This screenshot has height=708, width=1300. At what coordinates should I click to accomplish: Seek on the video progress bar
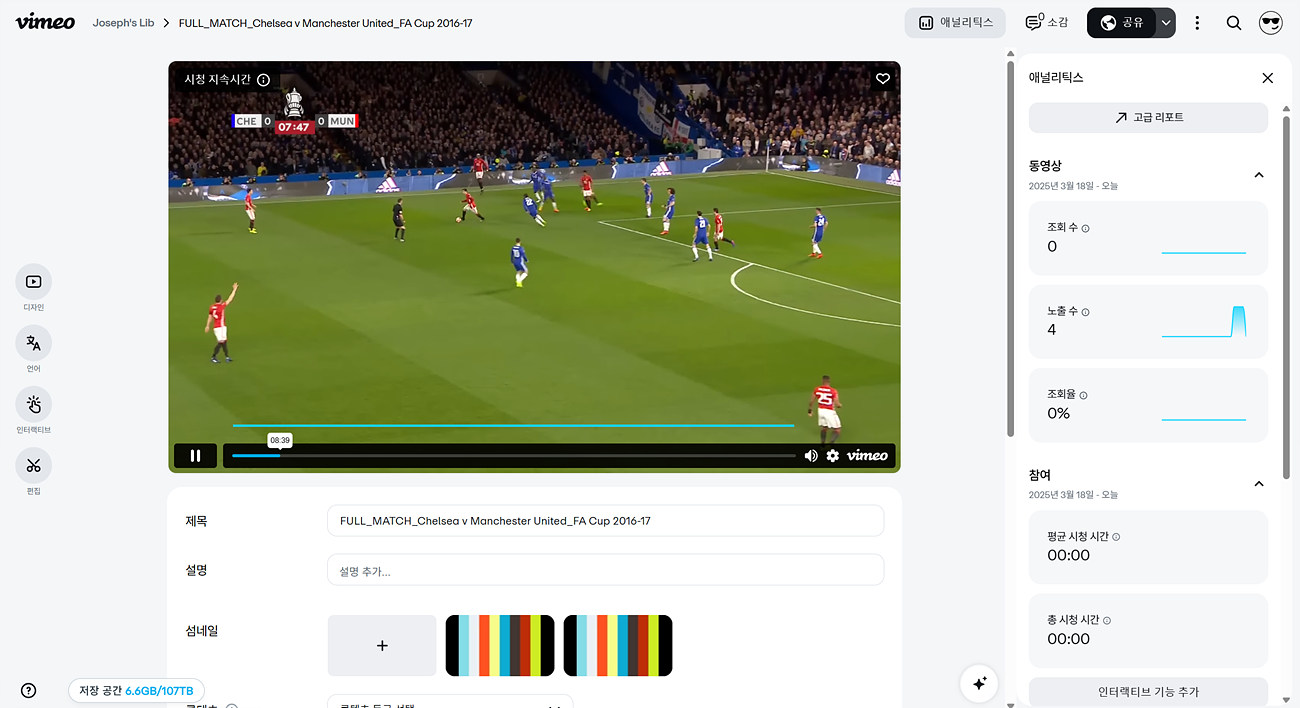click(513, 456)
